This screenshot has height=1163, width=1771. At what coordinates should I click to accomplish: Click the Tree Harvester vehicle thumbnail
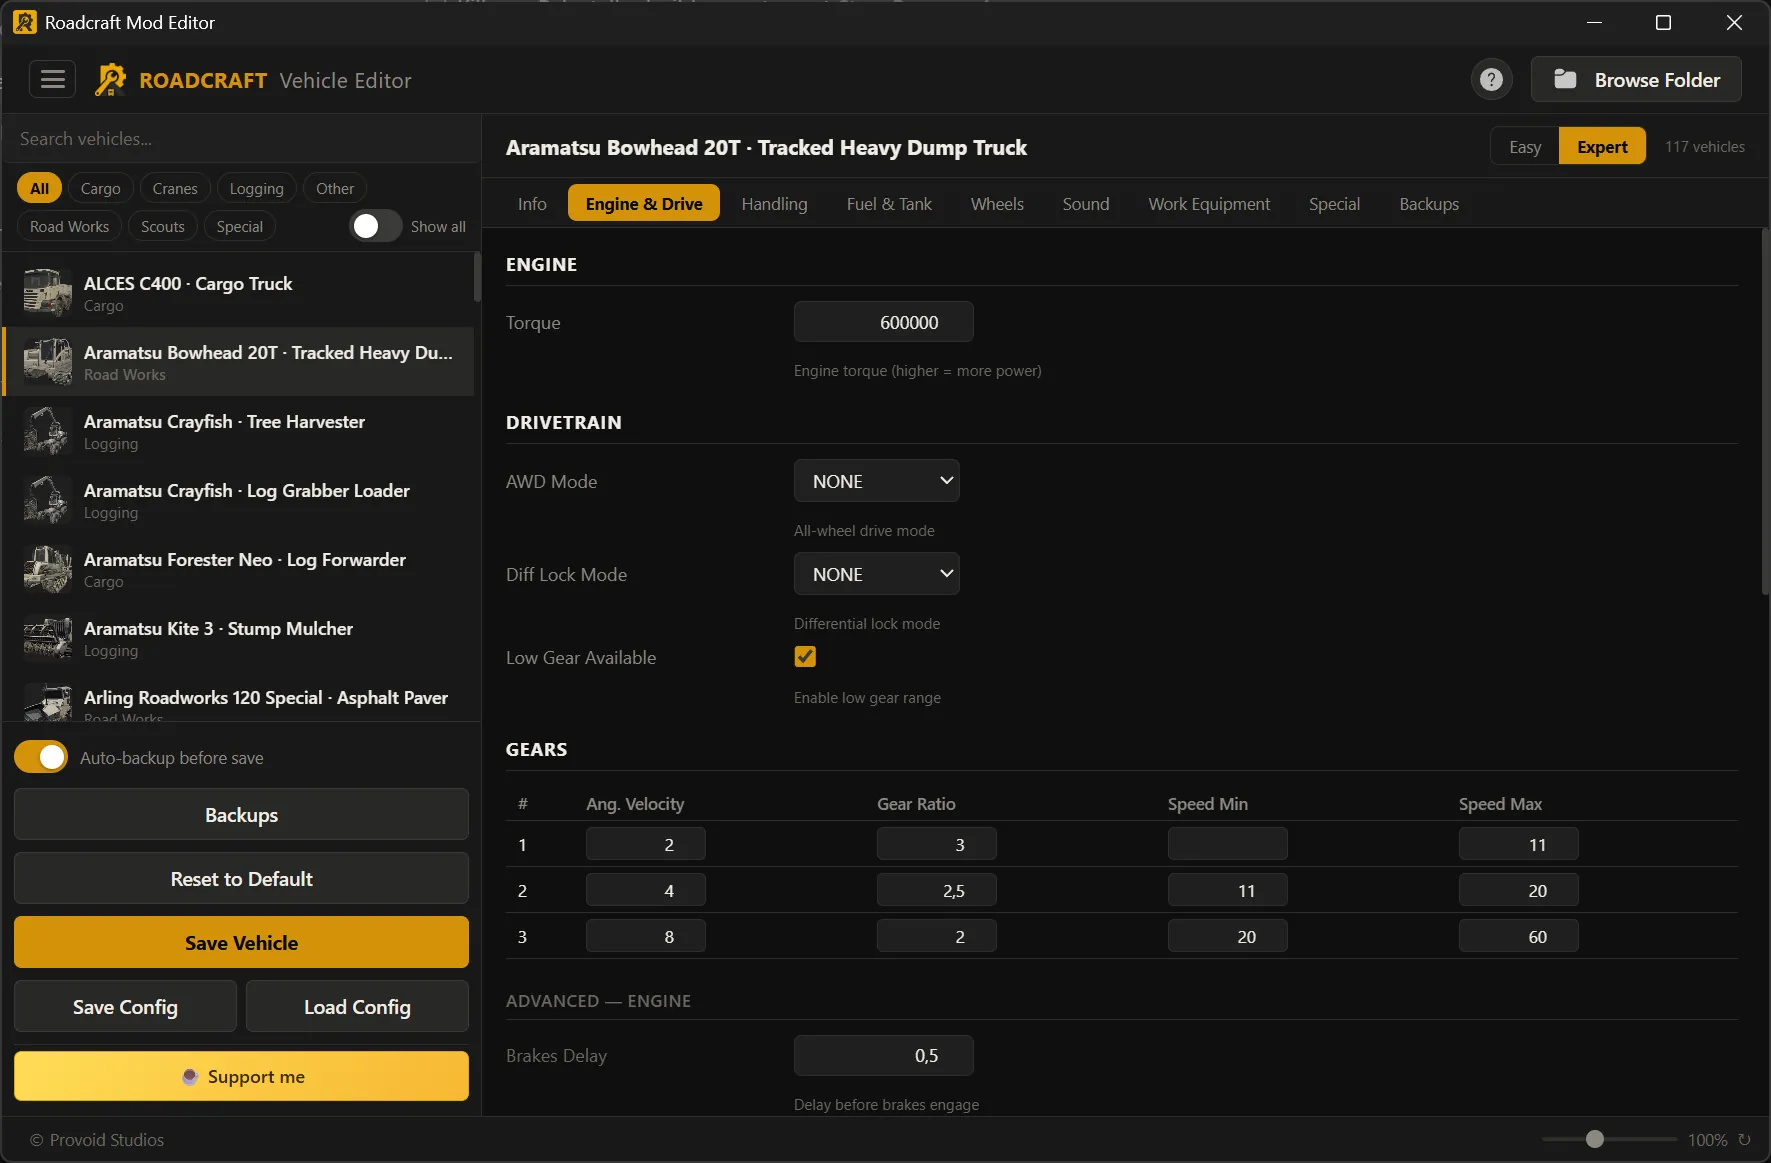coord(47,431)
